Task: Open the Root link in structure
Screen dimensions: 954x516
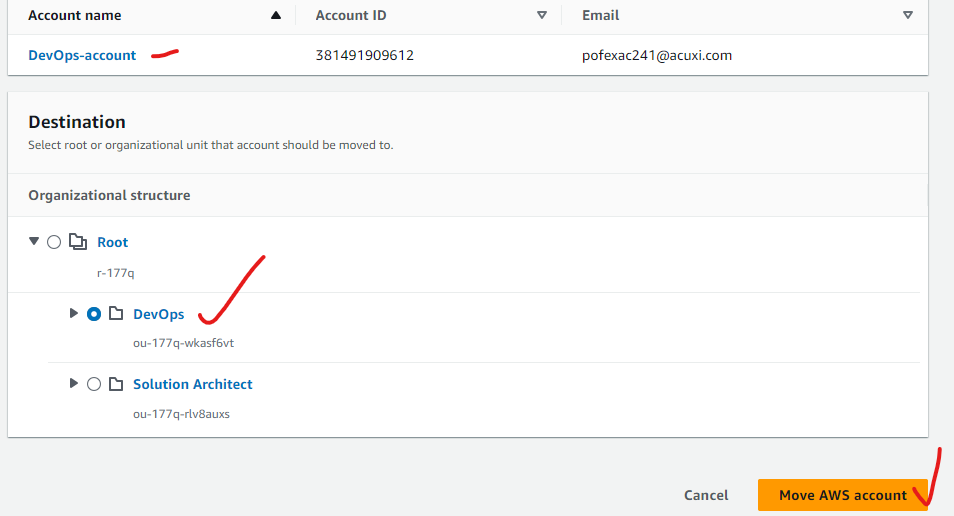Action: tap(113, 242)
